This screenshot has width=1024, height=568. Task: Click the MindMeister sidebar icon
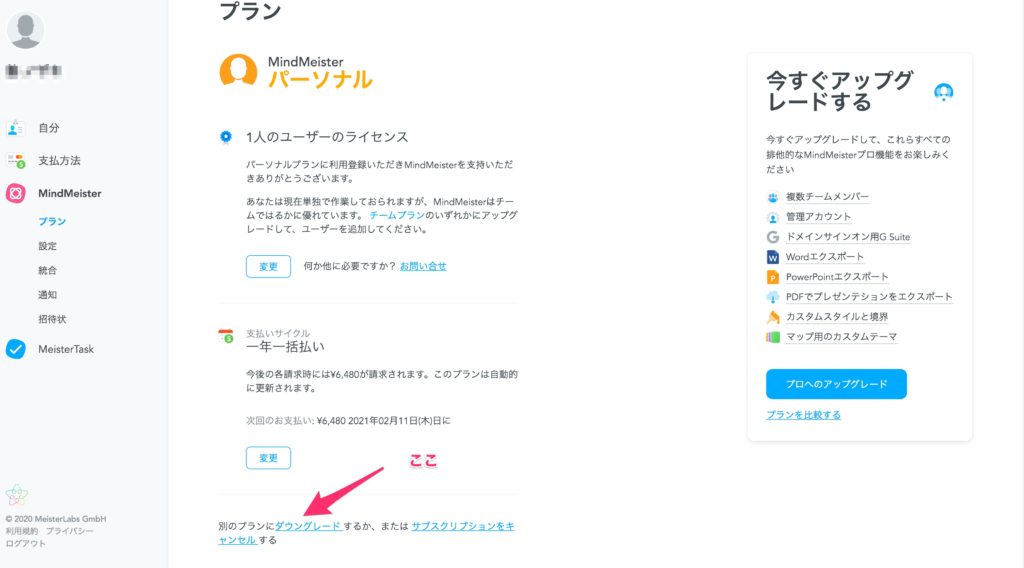[16, 193]
